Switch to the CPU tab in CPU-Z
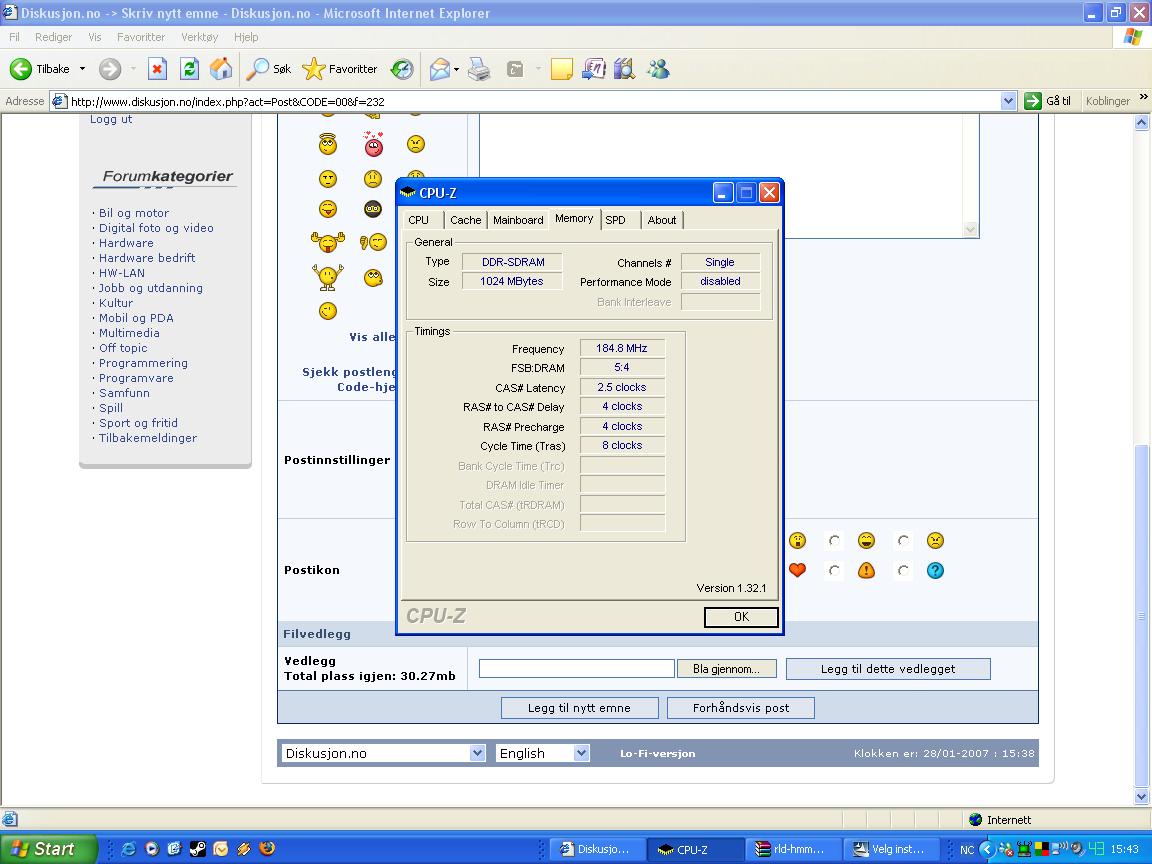 point(419,220)
